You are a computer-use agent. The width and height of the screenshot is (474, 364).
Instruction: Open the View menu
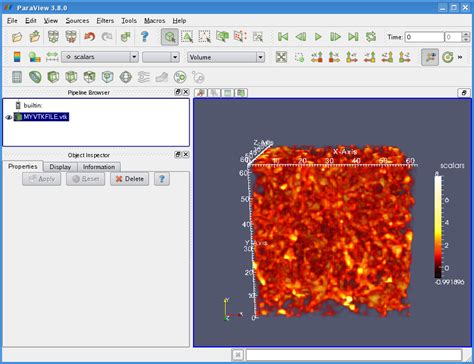pos(51,21)
